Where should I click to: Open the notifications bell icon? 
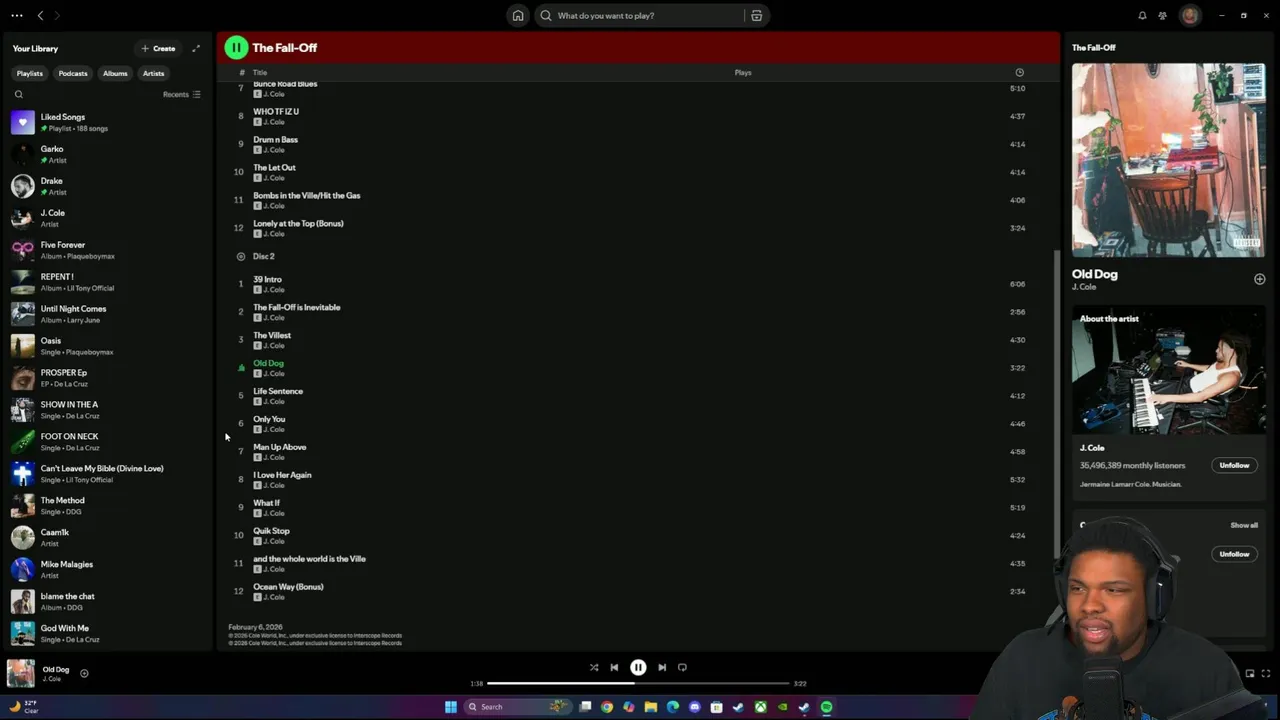pyautogui.click(x=1142, y=15)
